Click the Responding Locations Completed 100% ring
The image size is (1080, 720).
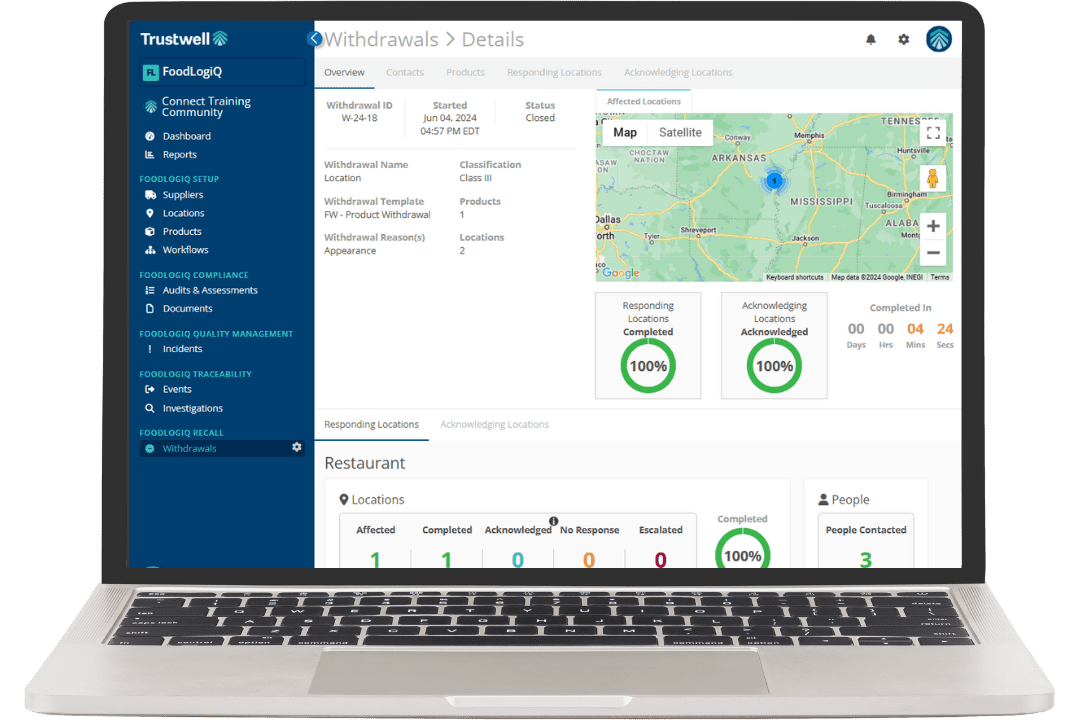click(648, 366)
